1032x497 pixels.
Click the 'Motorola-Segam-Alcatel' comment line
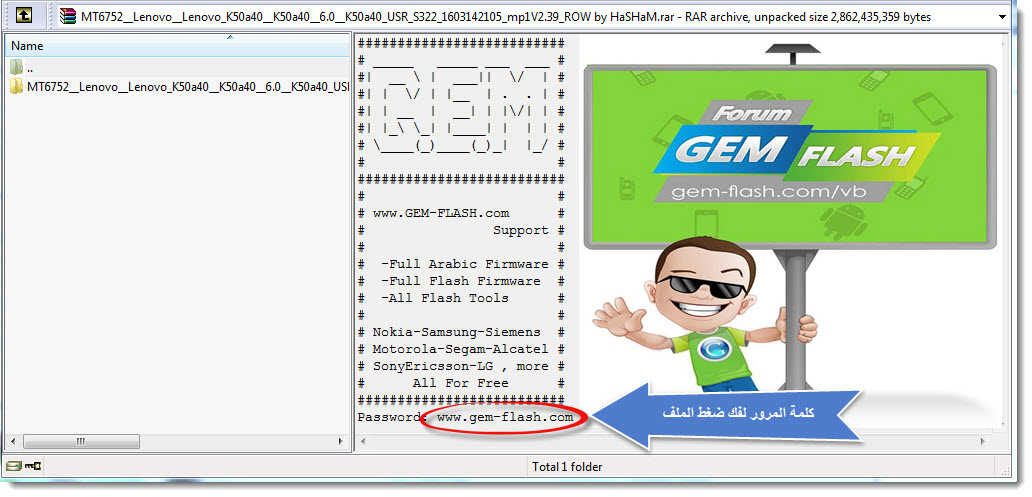click(x=460, y=349)
